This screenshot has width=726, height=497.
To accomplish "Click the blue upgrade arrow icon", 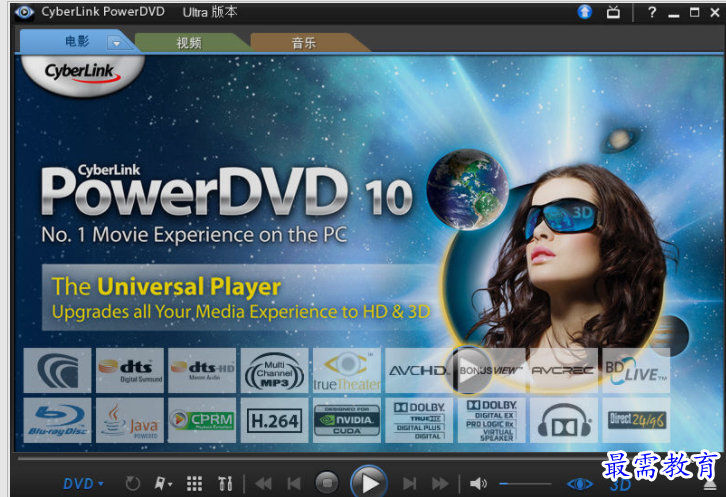I will pos(585,12).
